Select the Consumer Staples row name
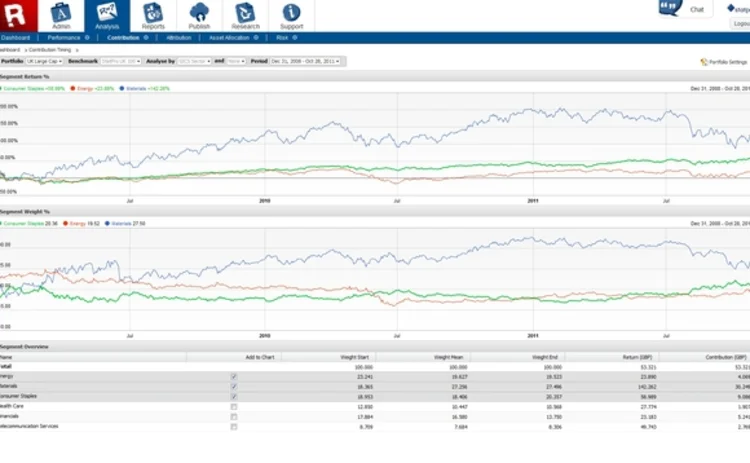 [x=18, y=396]
